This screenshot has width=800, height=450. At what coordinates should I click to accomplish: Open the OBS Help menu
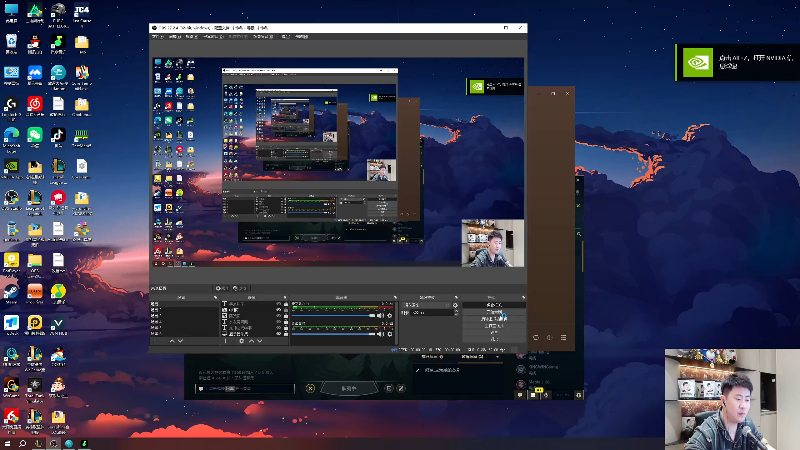pyautogui.click(x=302, y=37)
